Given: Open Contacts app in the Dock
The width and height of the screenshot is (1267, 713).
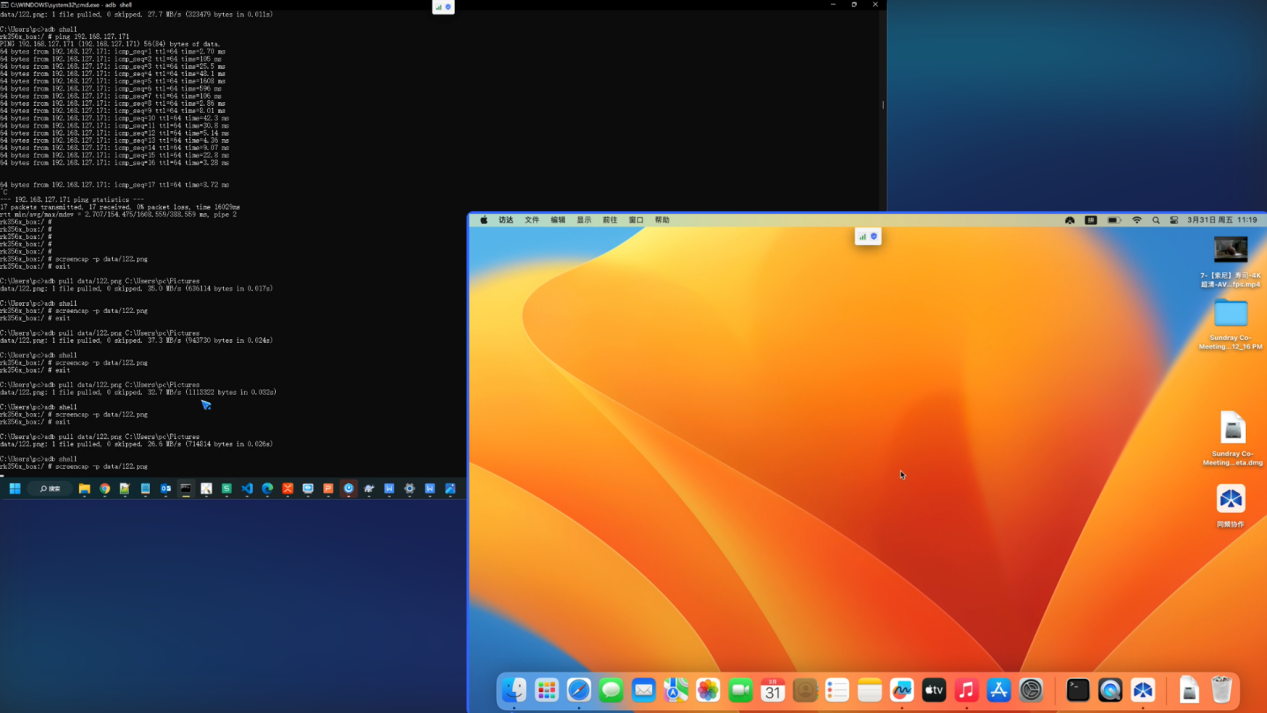Looking at the screenshot, I should pos(805,690).
